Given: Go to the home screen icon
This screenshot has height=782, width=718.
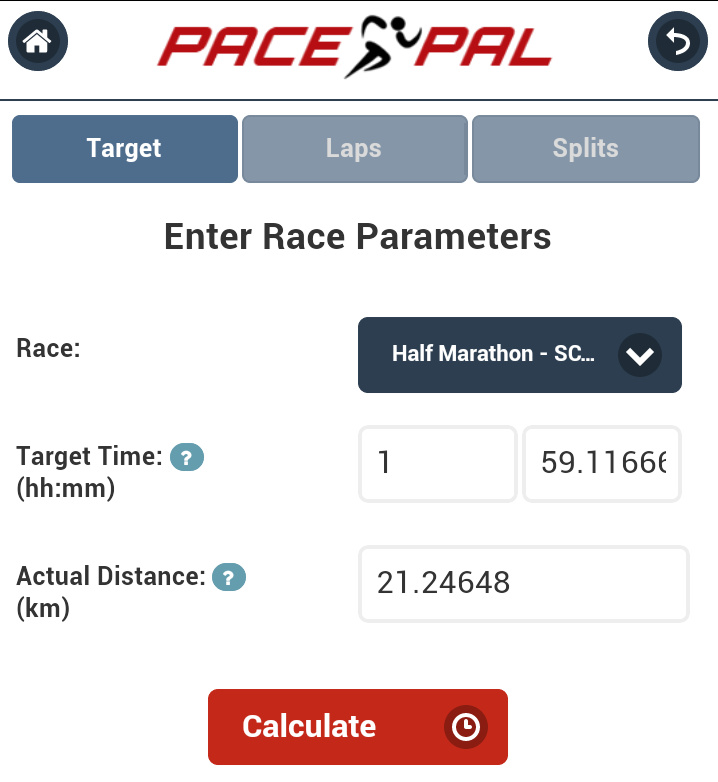Looking at the screenshot, I should pos(38,42).
